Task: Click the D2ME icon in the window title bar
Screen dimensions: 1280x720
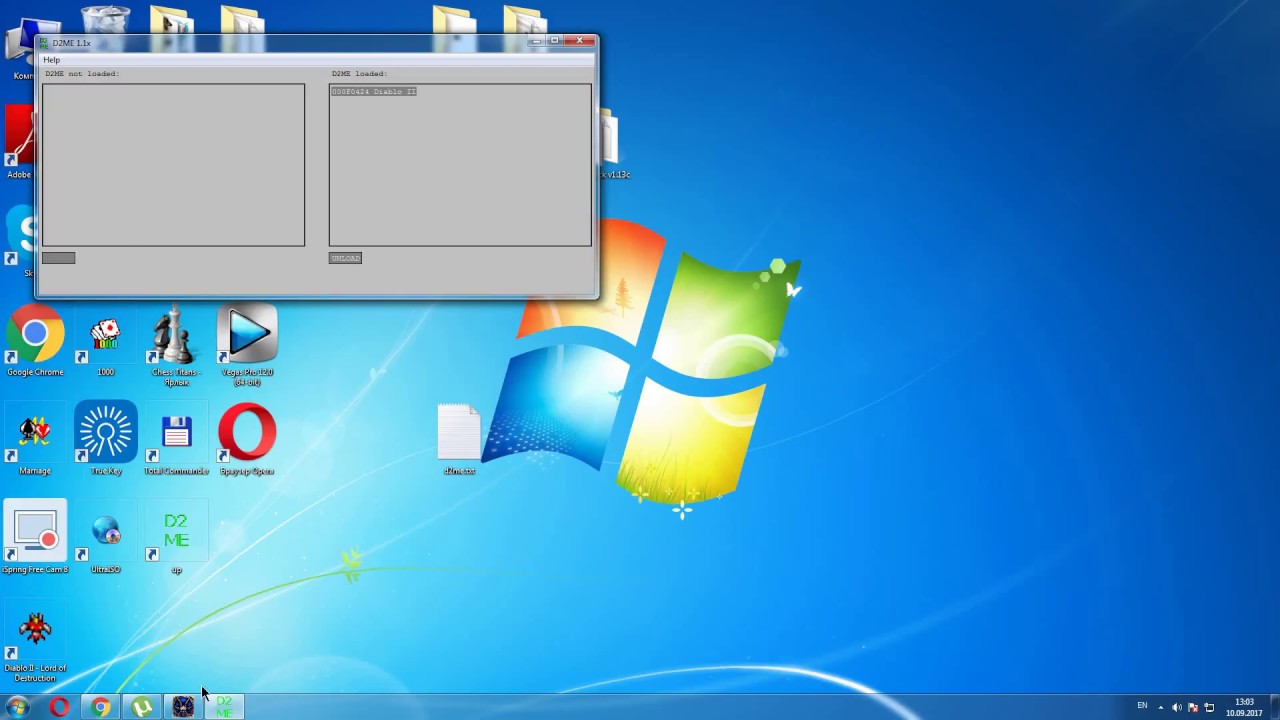Action: coord(45,43)
